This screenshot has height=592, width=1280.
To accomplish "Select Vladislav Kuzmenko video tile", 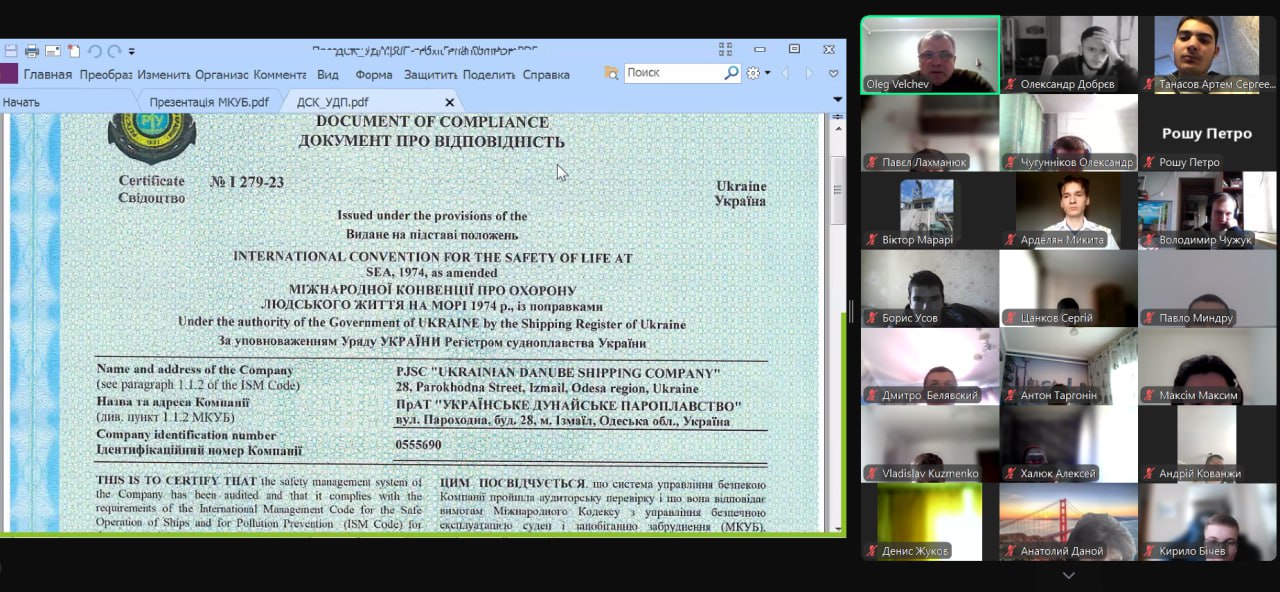I will [x=930, y=444].
